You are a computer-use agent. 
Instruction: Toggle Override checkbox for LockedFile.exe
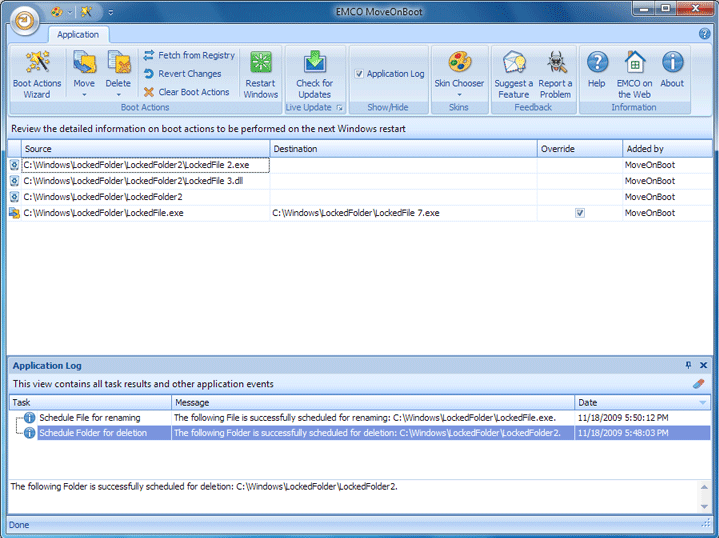pos(580,213)
